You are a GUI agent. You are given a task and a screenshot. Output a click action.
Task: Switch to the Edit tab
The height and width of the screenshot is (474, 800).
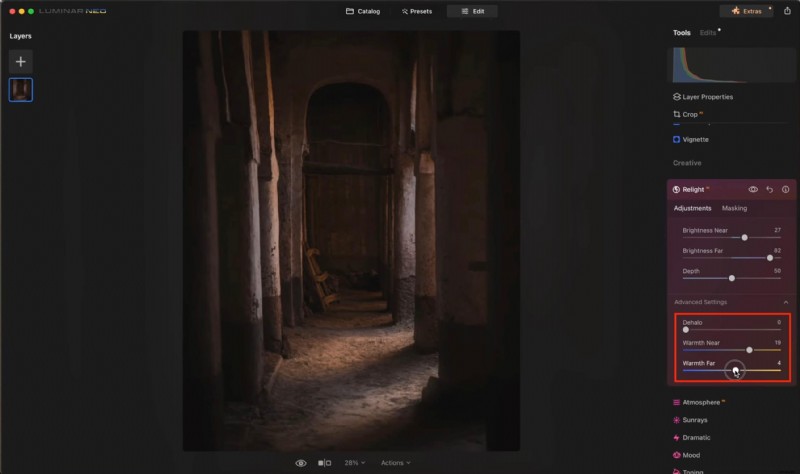pos(472,11)
